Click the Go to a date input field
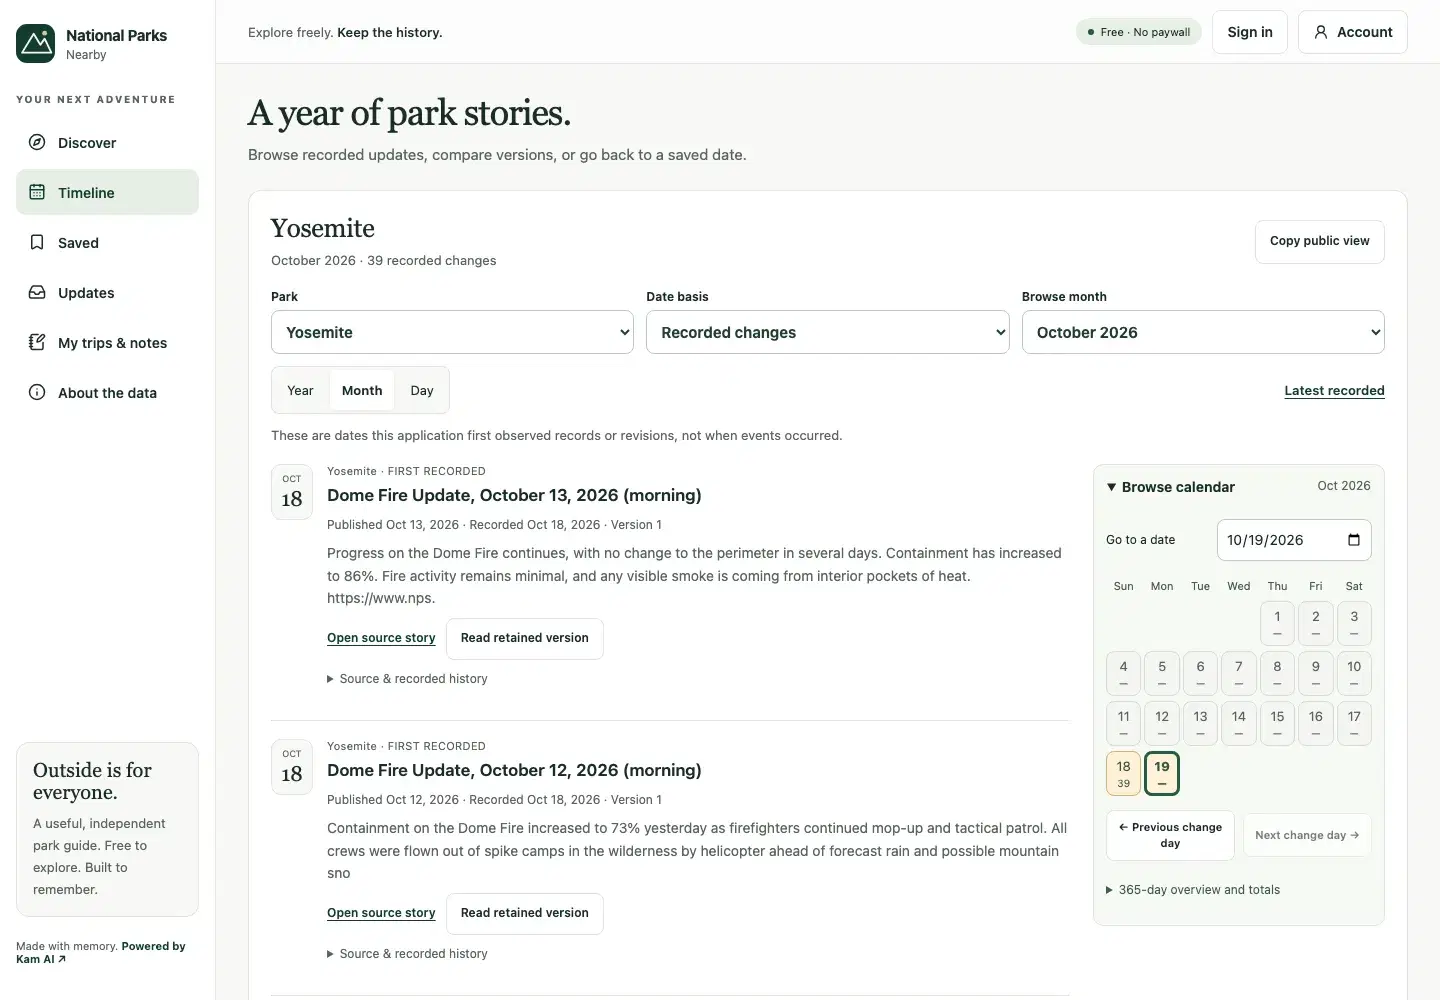1440x1000 pixels. tap(1294, 540)
